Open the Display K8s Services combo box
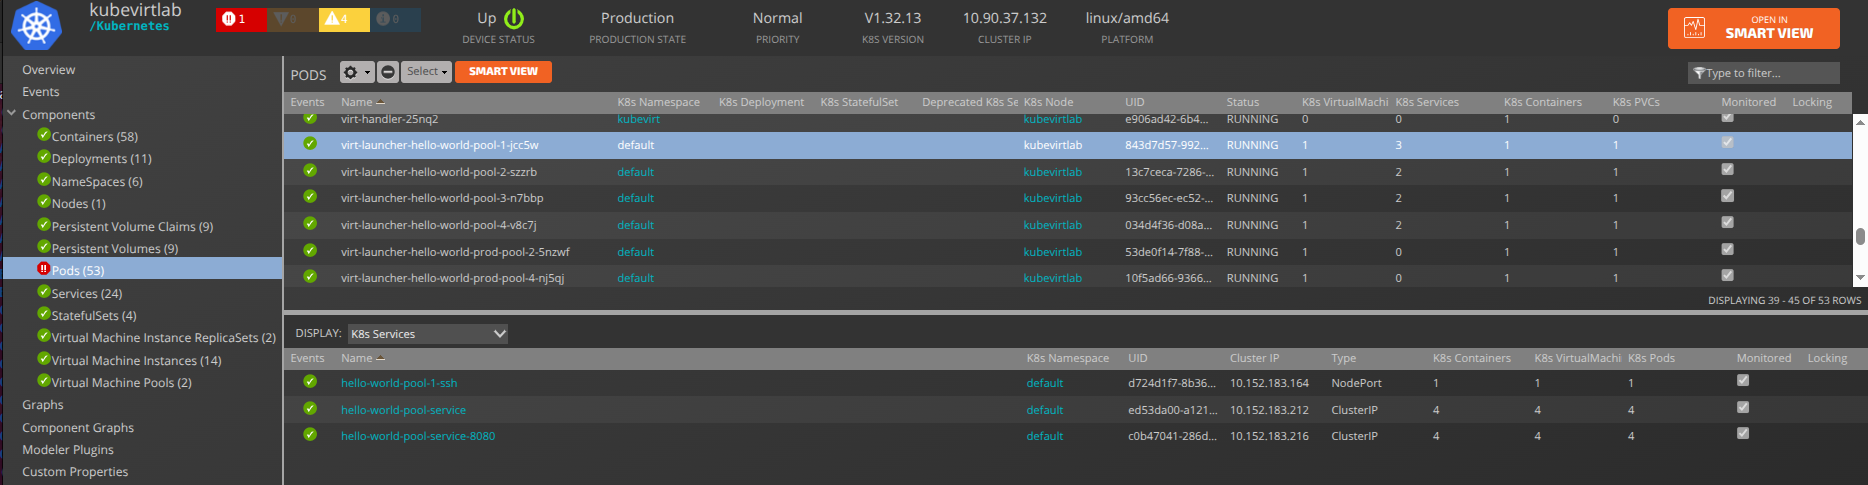The image size is (1868, 485). [x=428, y=334]
